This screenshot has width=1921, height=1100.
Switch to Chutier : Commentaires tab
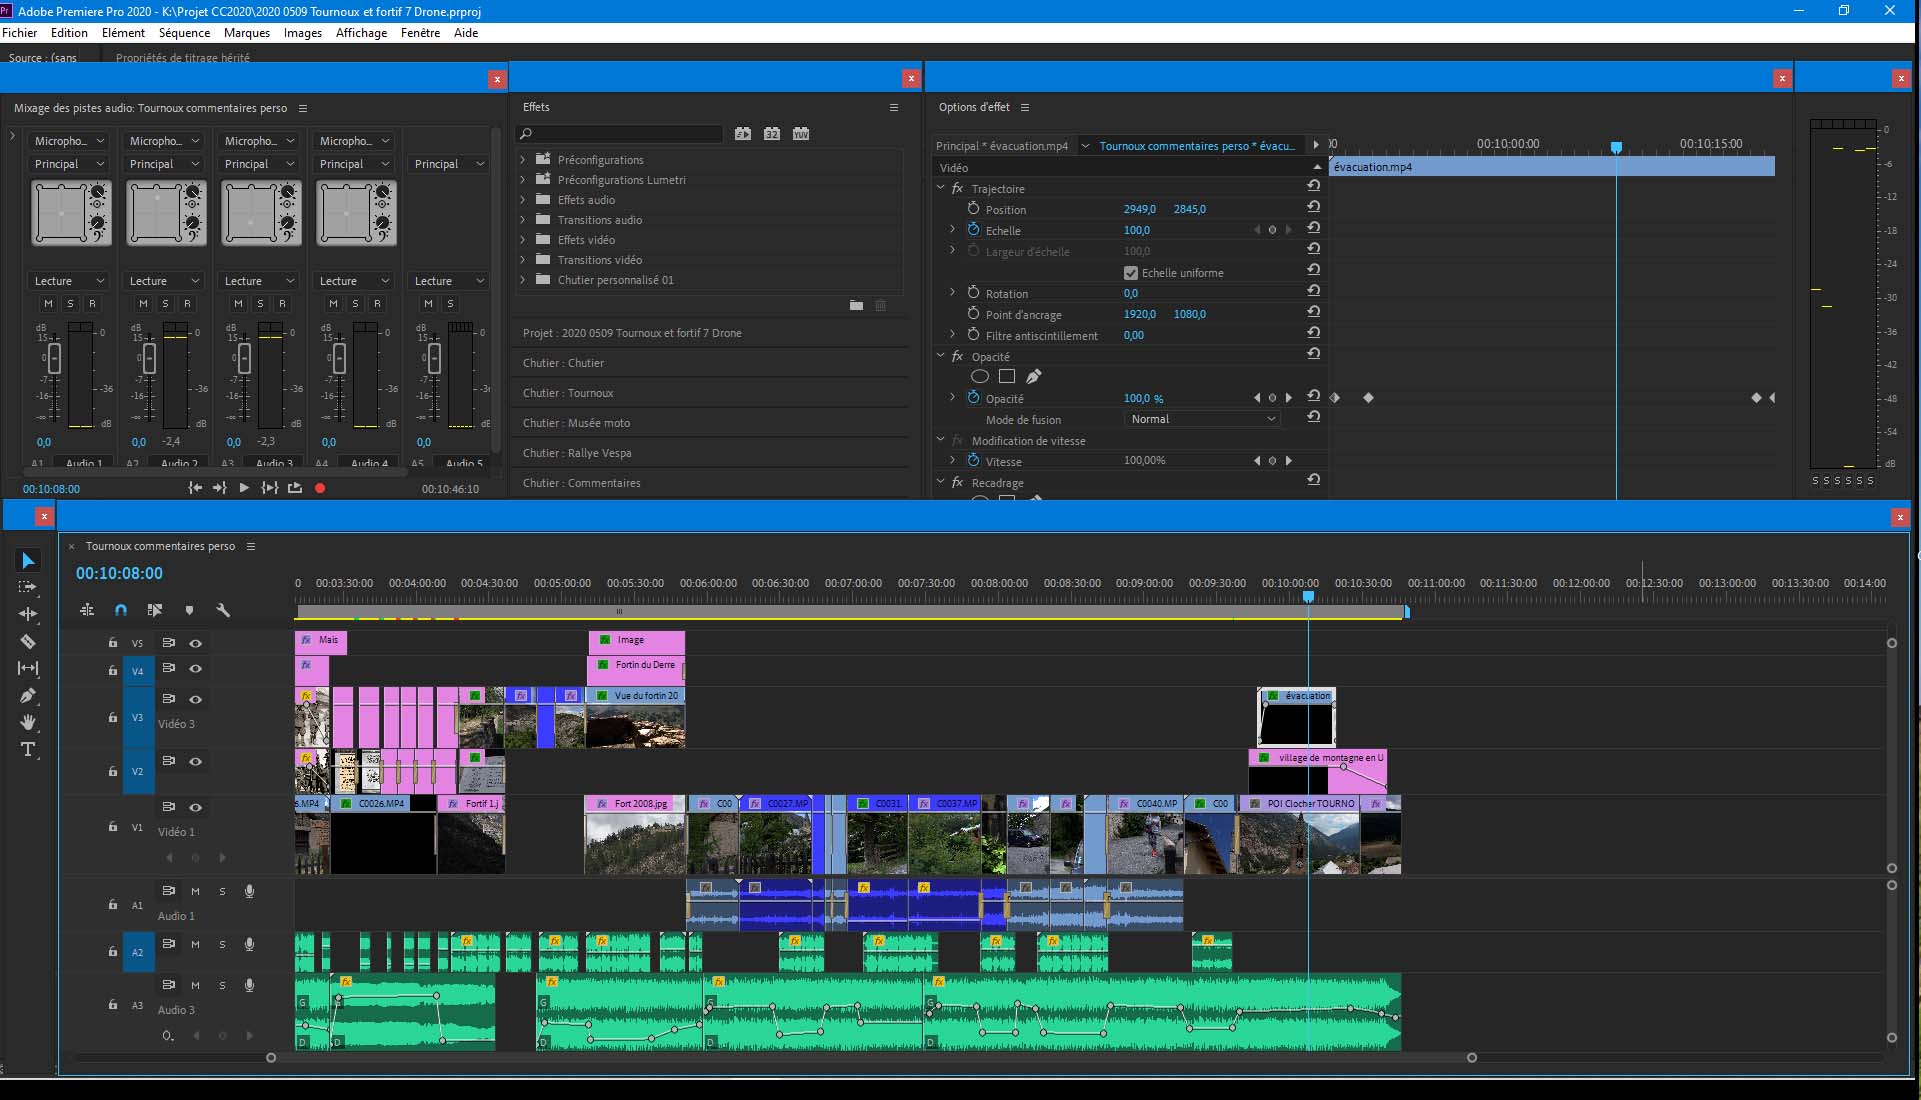point(581,483)
